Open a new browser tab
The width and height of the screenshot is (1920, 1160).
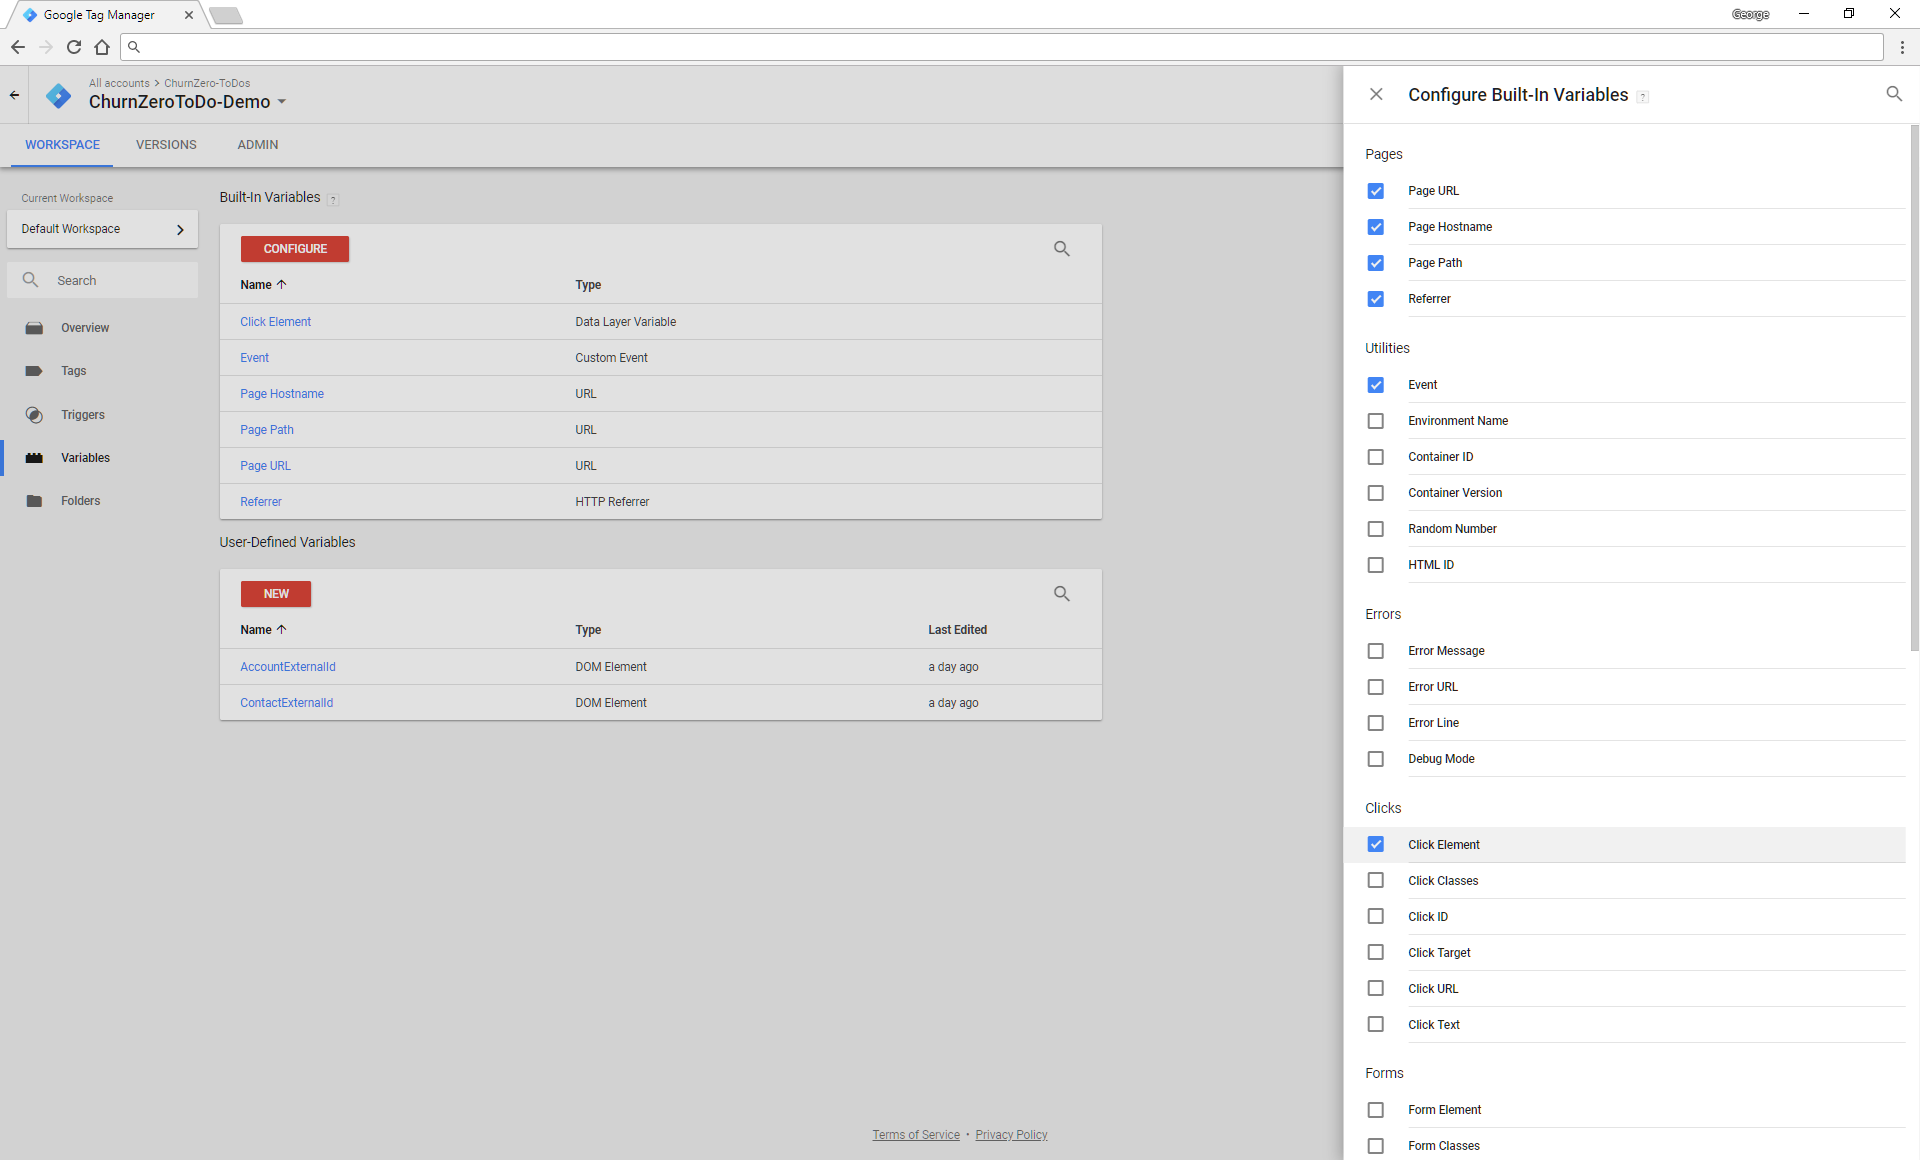click(226, 15)
